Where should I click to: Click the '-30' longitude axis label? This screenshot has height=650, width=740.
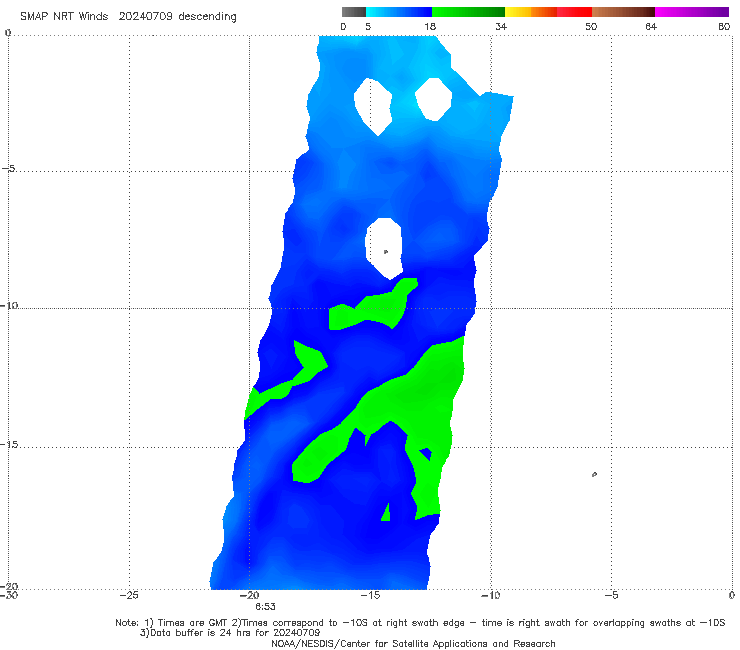[x=8, y=595]
